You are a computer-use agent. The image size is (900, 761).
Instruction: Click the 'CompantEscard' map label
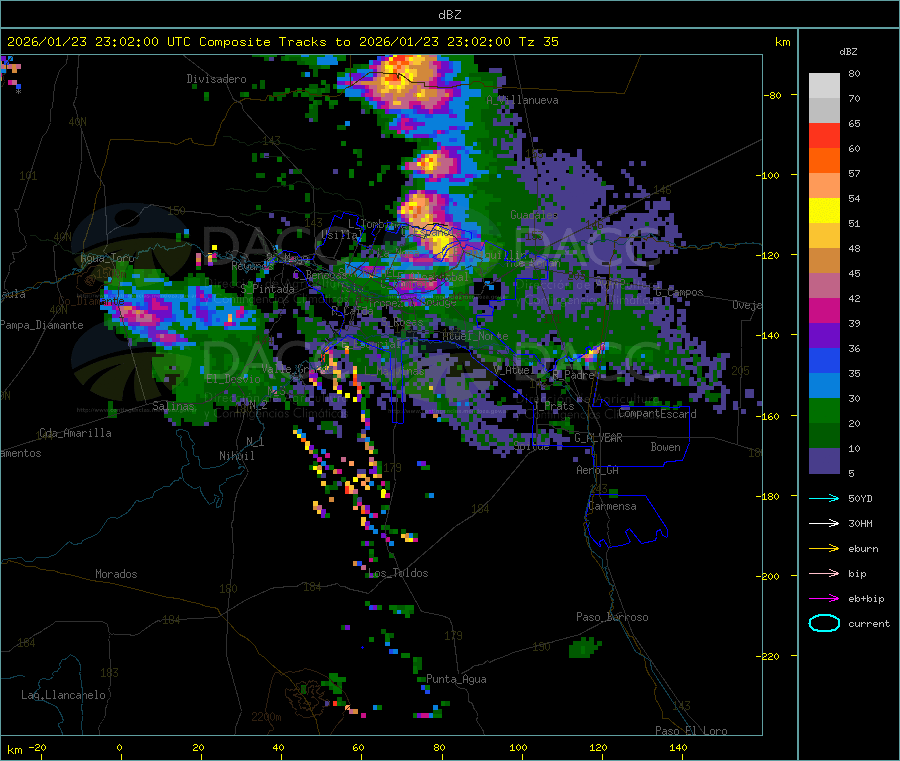[x=657, y=414]
